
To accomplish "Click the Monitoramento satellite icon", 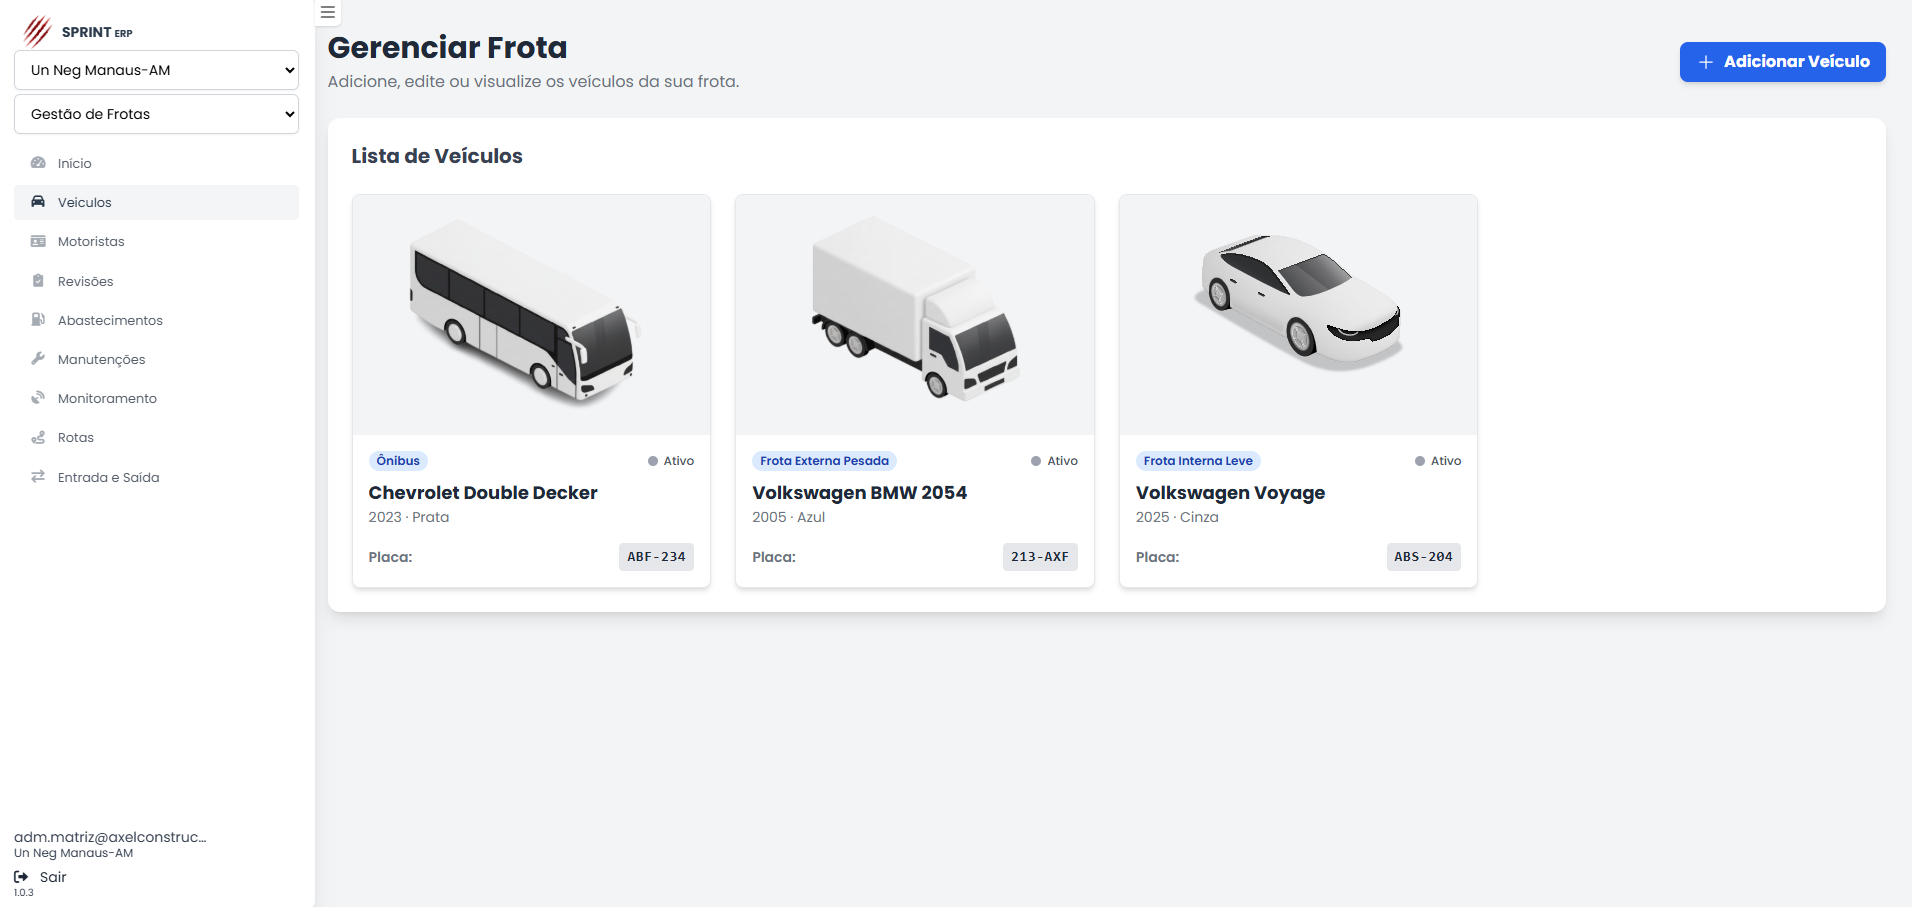I will (38, 398).
